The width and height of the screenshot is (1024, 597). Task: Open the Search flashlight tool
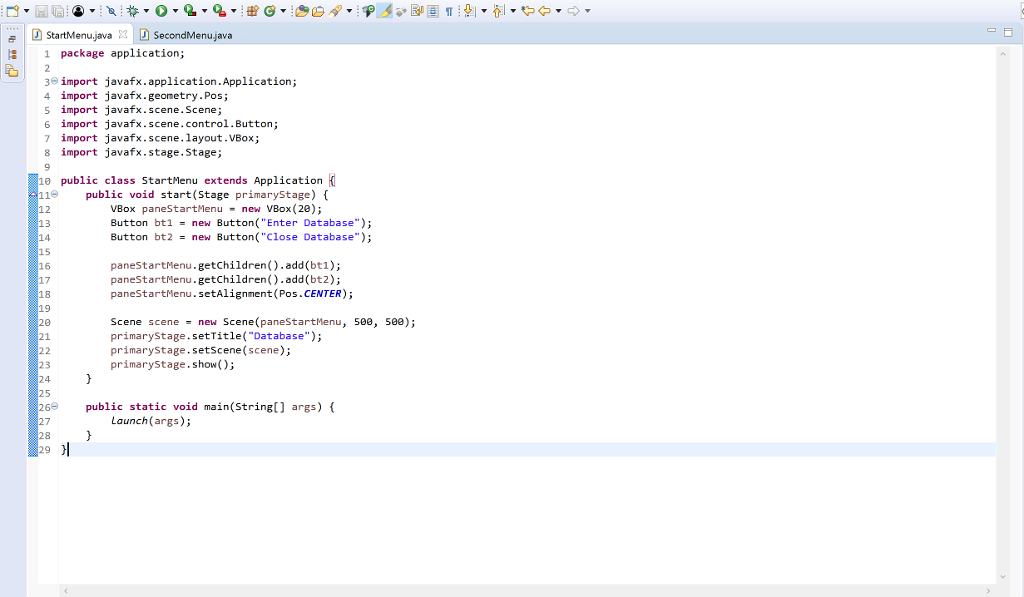(x=336, y=10)
